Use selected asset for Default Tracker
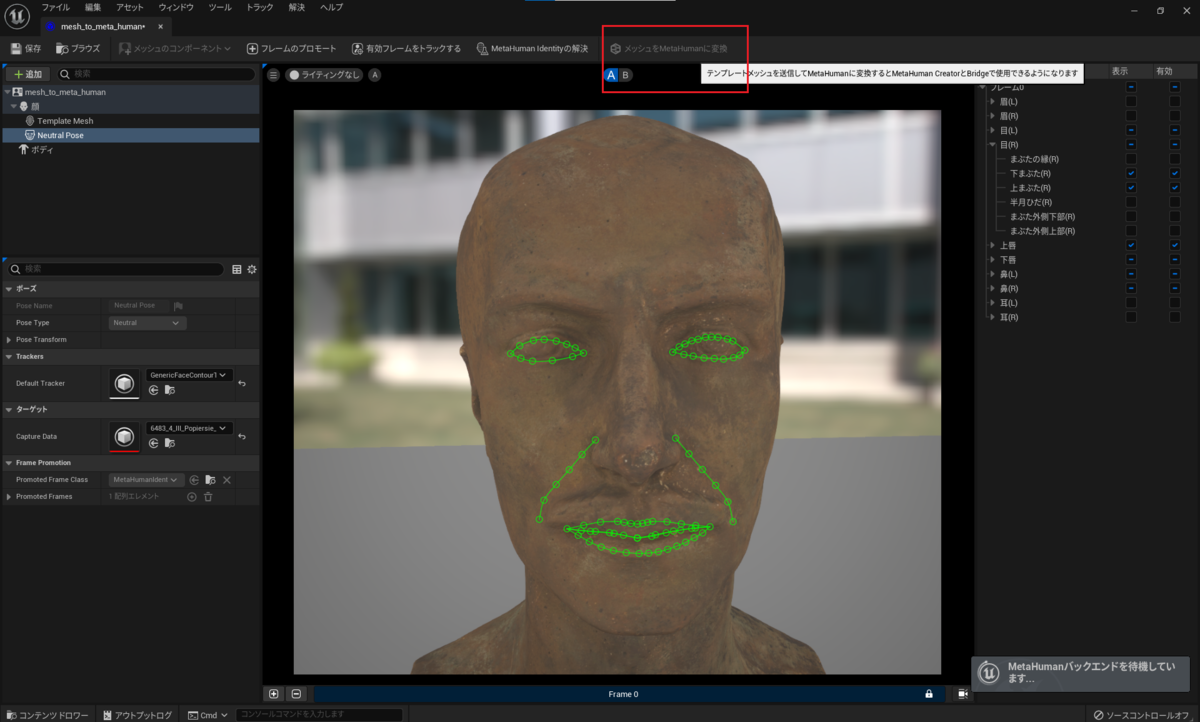This screenshot has width=1200, height=722. [x=154, y=390]
